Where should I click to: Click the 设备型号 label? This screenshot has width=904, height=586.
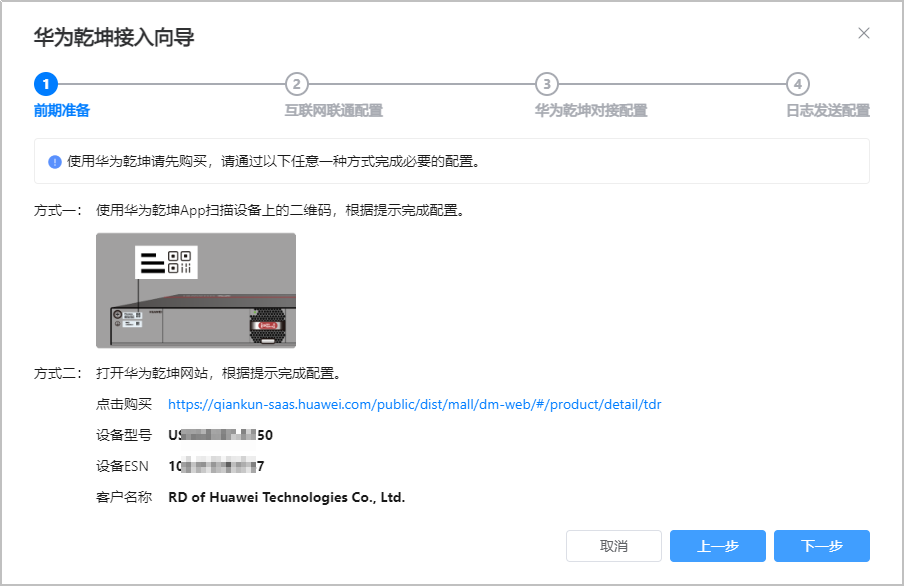pyautogui.click(x=123, y=435)
